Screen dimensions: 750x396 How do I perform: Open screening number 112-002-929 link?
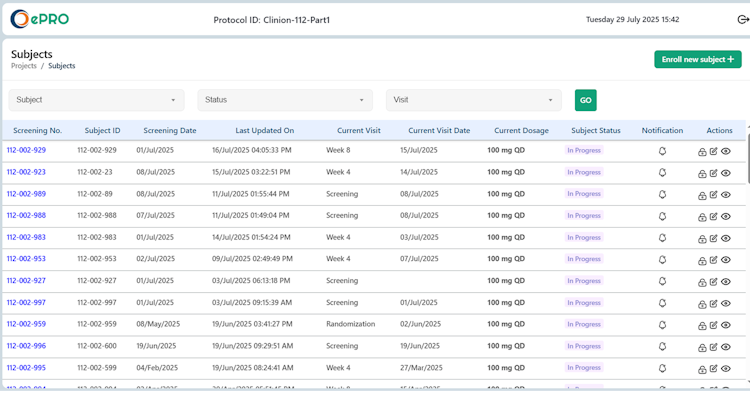pyautogui.click(x=26, y=150)
